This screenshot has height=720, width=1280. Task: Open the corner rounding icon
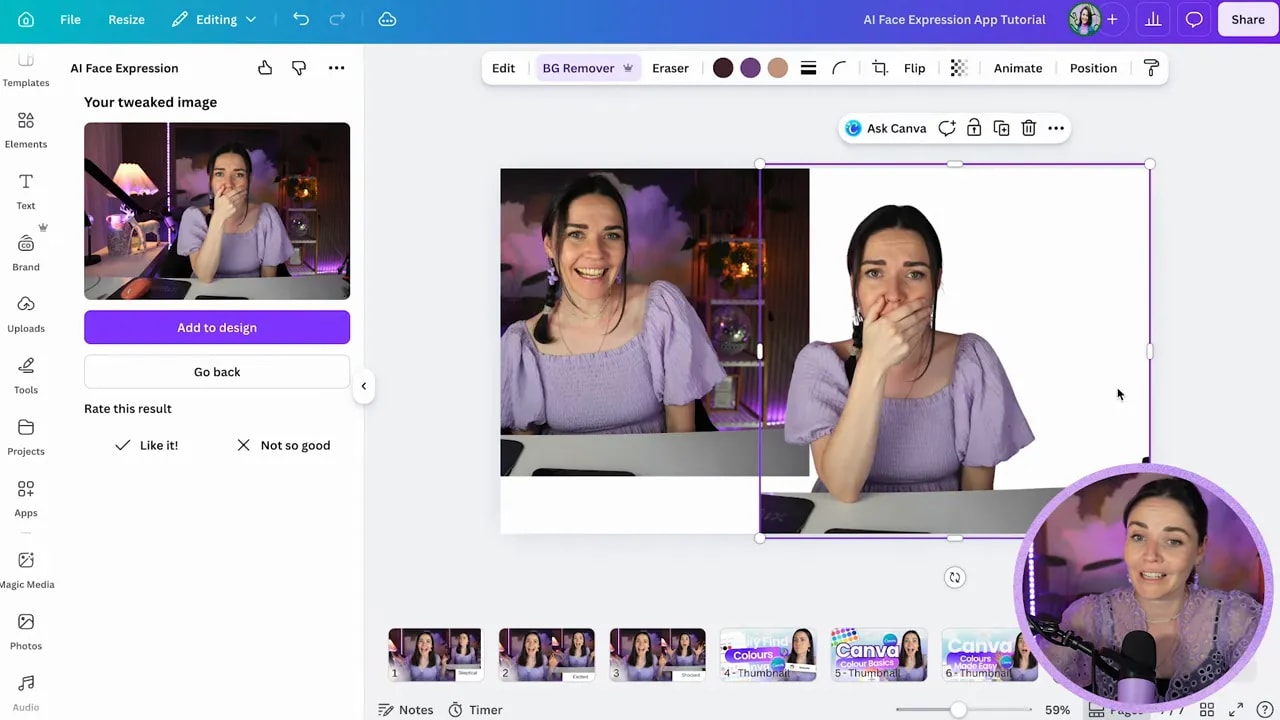[x=839, y=68]
